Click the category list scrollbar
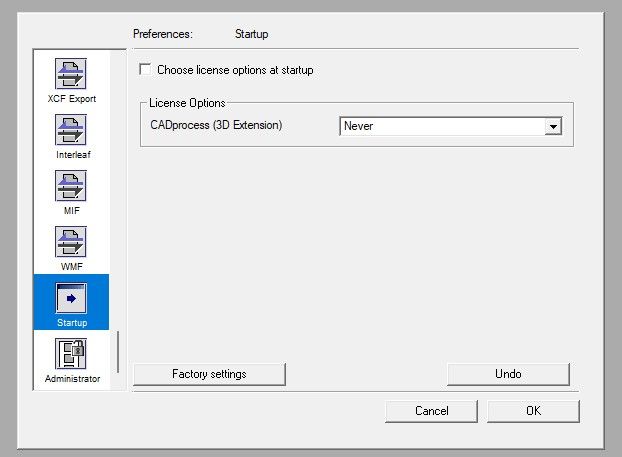The image size is (622, 457). (x=118, y=350)
